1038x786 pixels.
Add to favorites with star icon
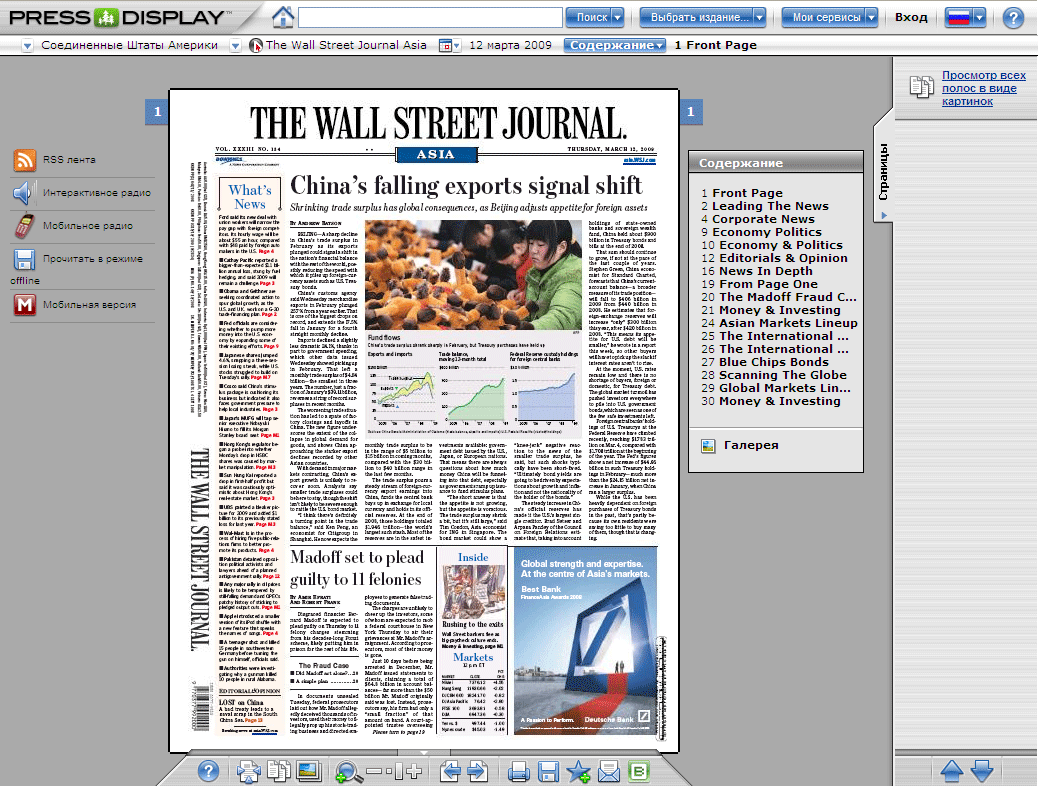(578, 770)
